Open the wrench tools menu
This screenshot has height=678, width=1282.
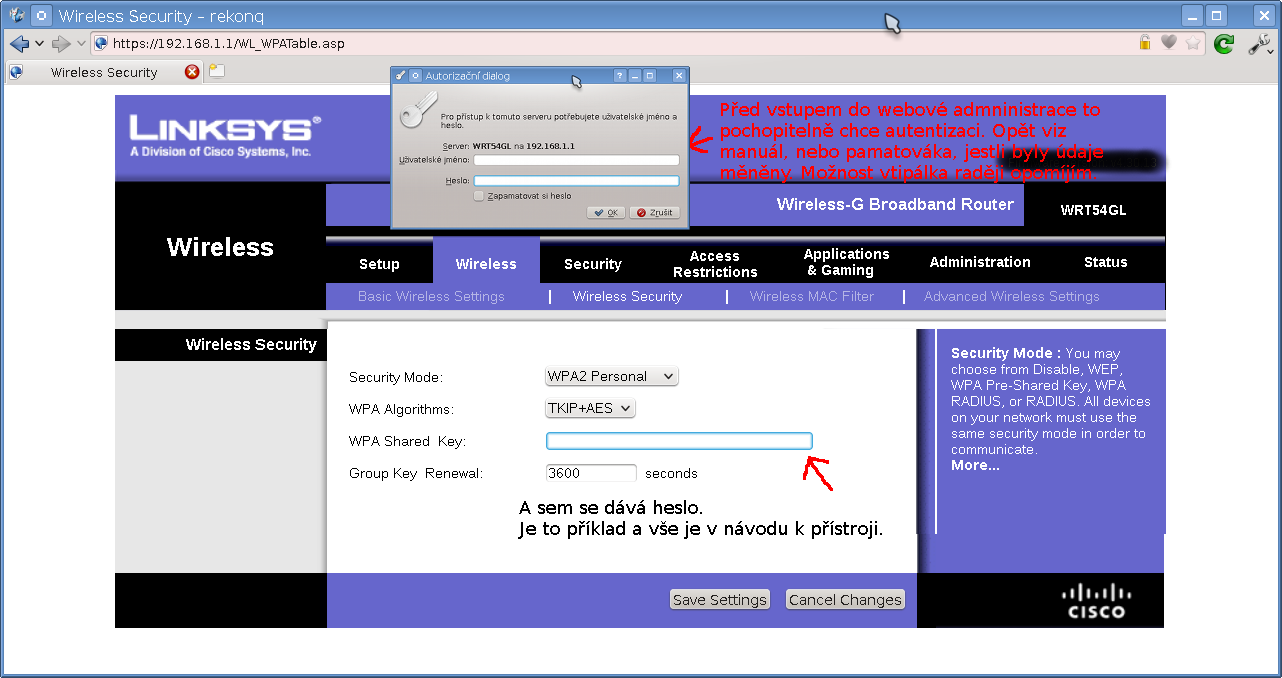pyautogui.click(x=1259, y=44)
